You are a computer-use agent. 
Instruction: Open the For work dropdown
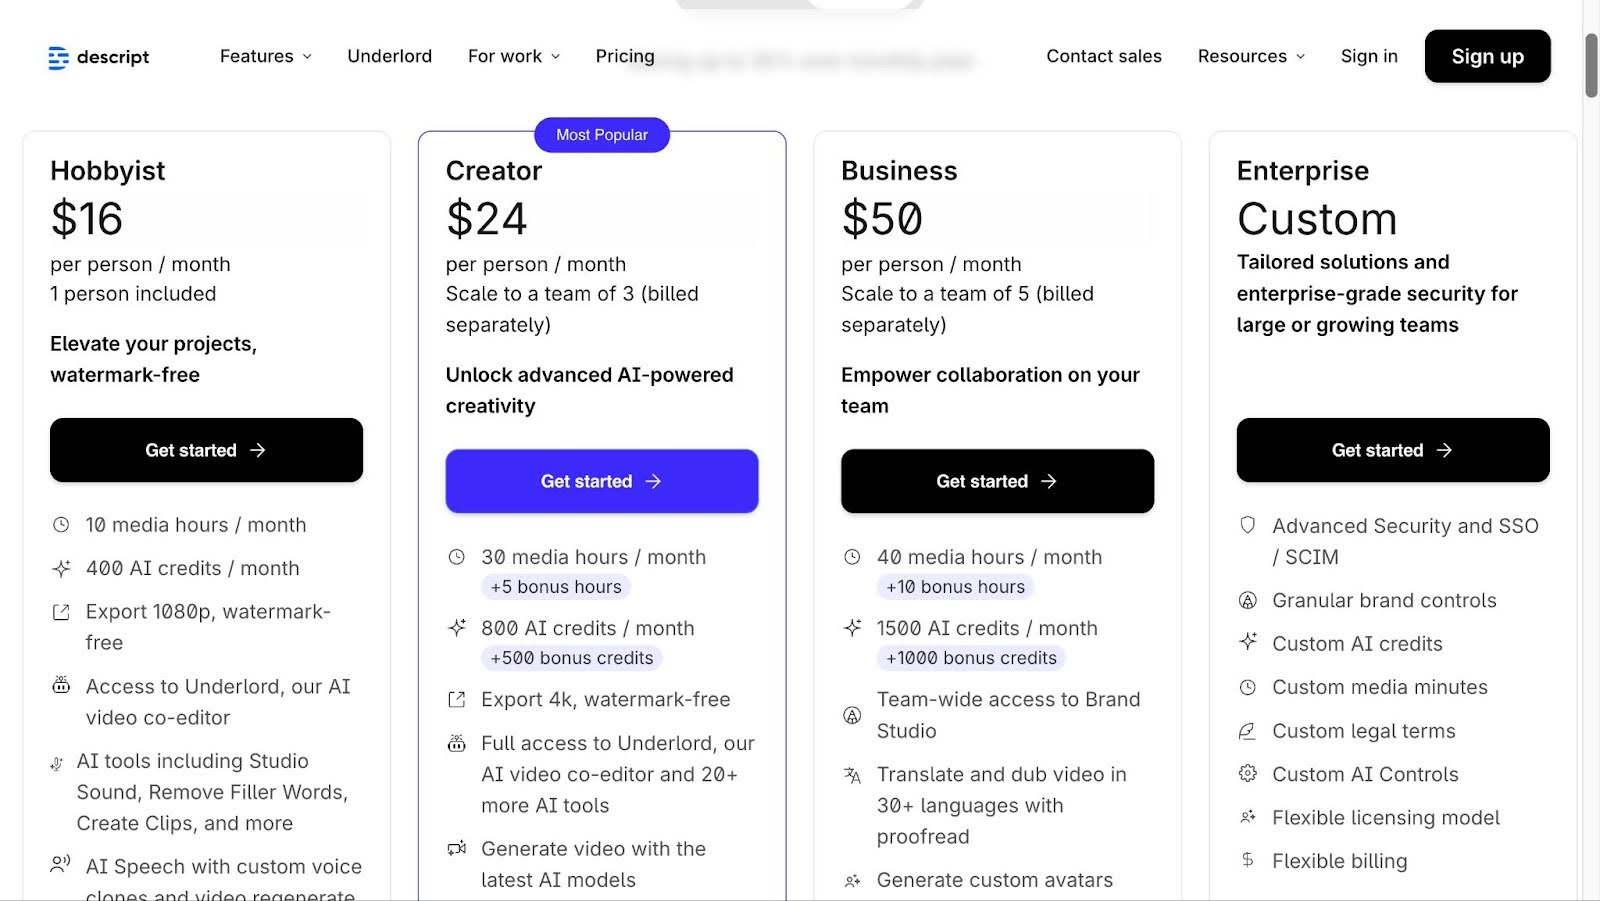click(514, 56)
